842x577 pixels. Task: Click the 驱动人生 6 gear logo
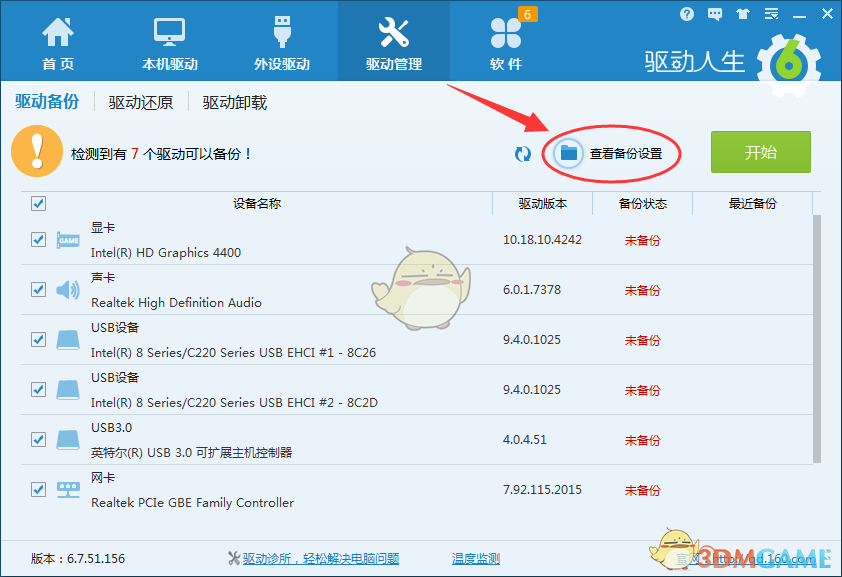point(788,65)
